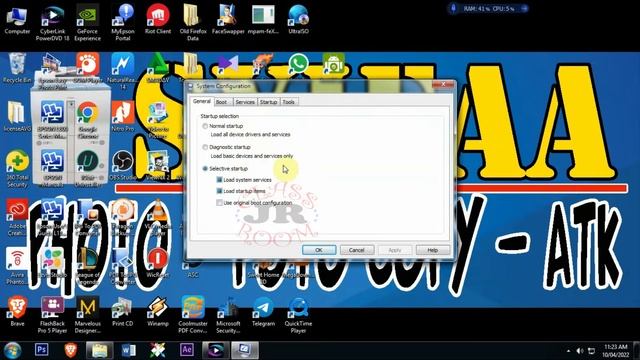Screen dimensions: 640x360
Task: Choose the Diagnostic startup option
Action: point(205,147)
